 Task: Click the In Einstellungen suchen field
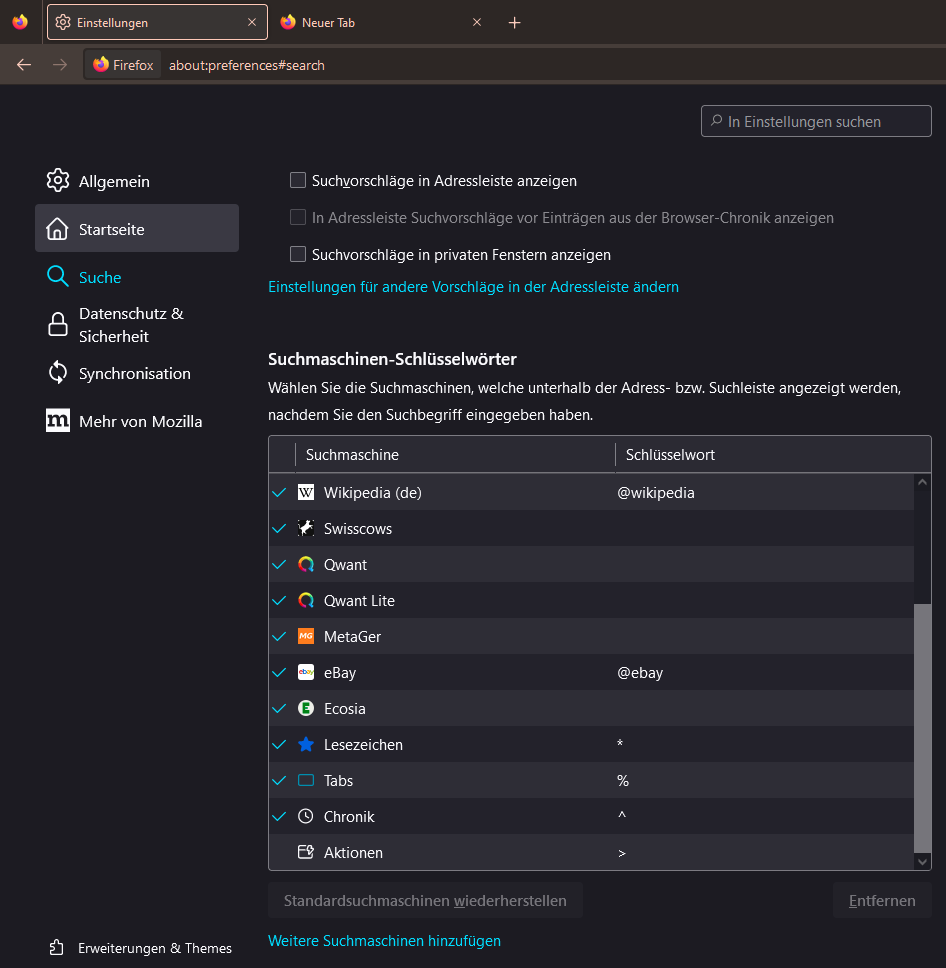coord(816,122)
